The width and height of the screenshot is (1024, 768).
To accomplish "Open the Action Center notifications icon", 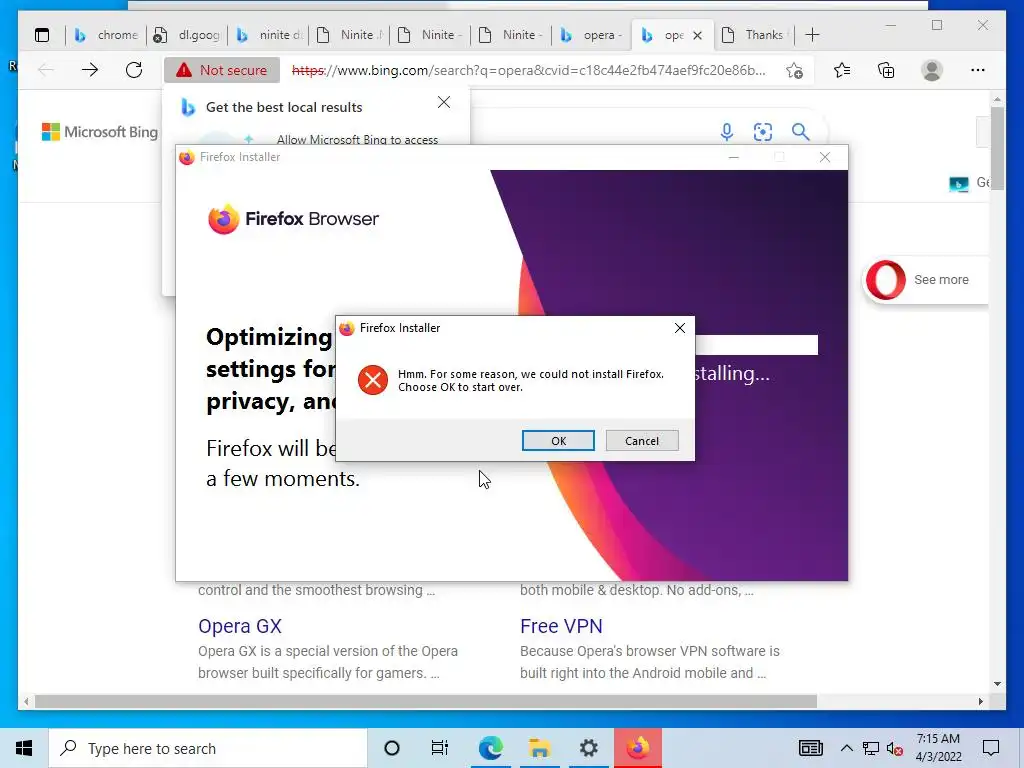I will click(x=991, y=748).
